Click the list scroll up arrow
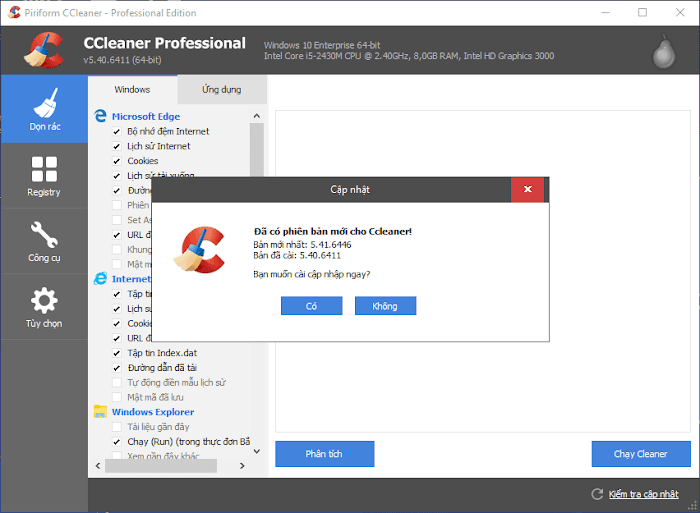 [x=257, y=116]
